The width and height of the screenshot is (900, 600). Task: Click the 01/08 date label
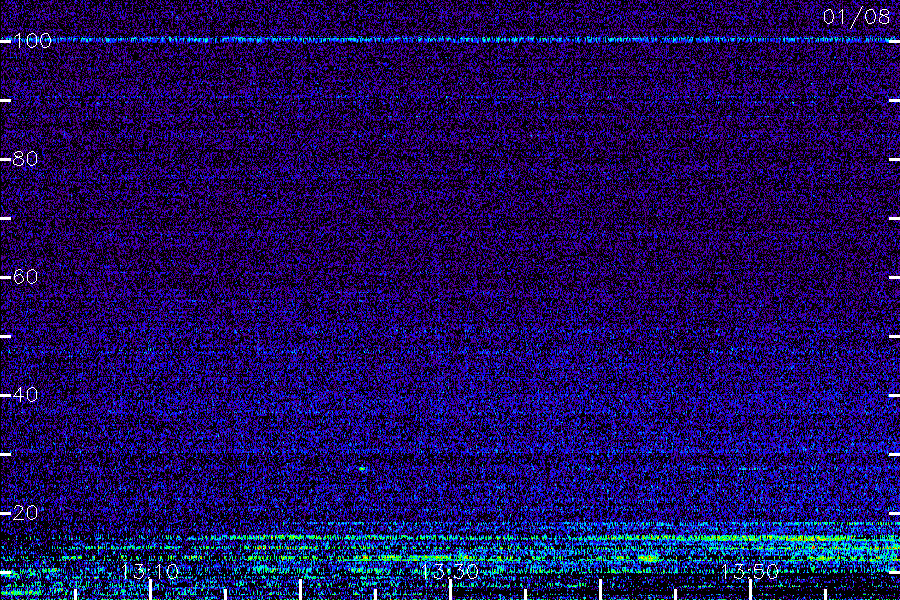pos(856,17)
